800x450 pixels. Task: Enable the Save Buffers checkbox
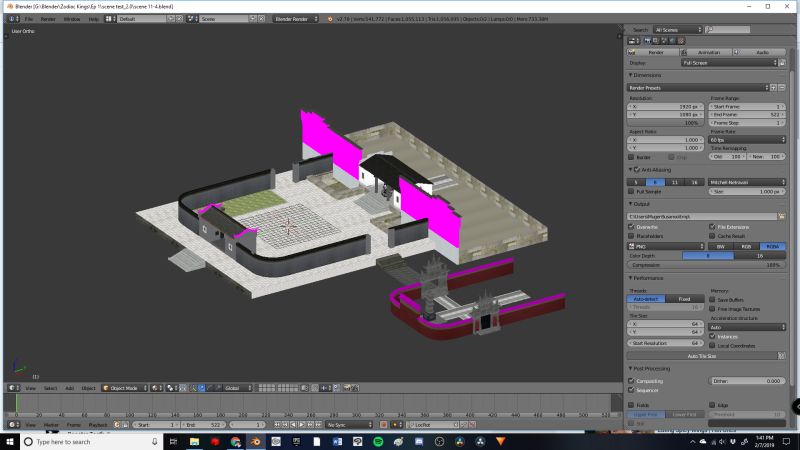712,300
